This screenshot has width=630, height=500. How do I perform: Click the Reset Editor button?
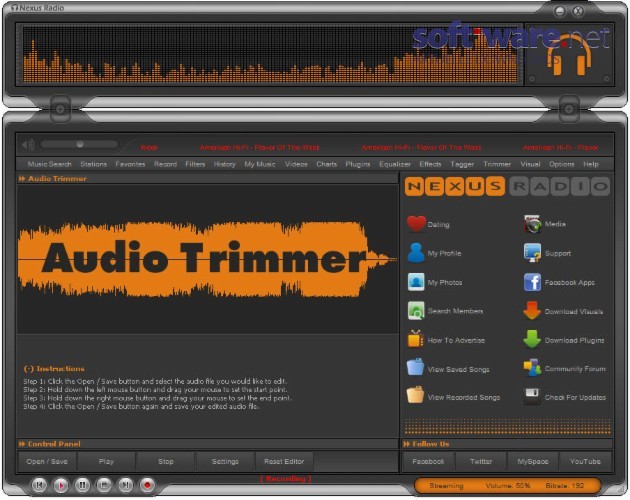284,461
